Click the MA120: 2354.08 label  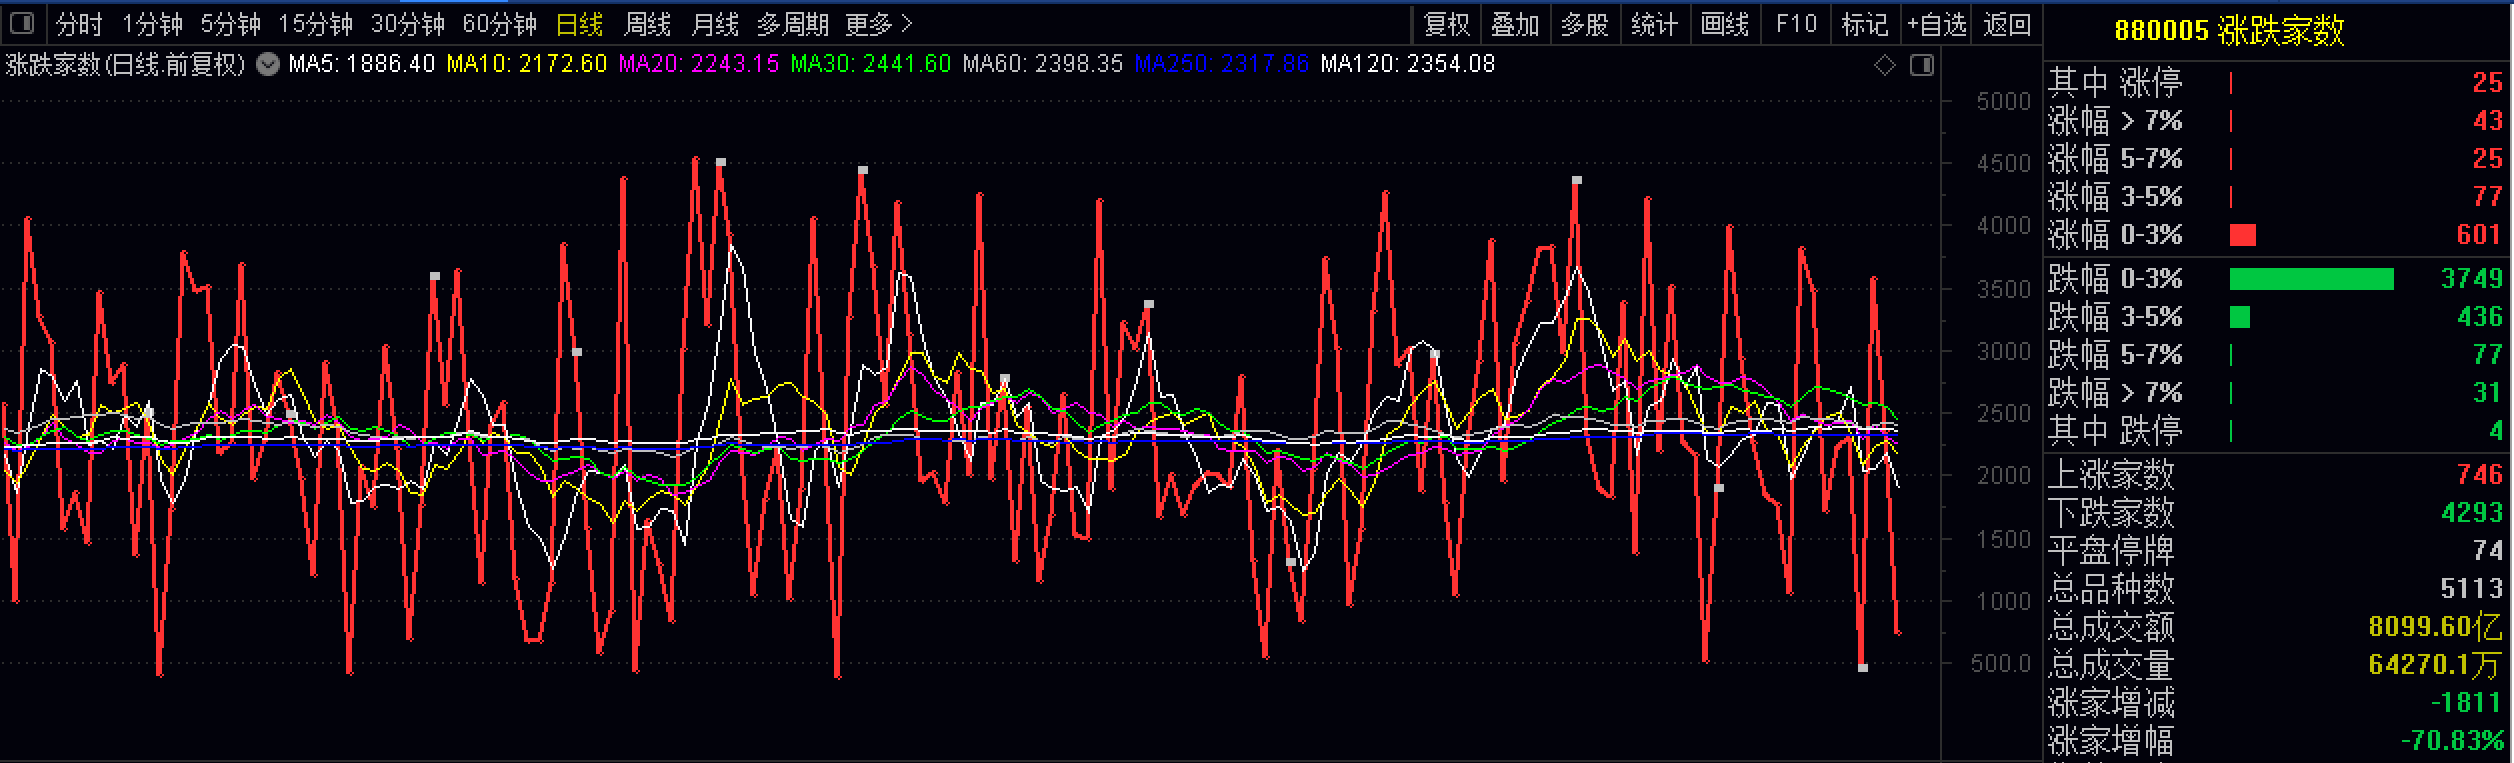click(x=1407, y=65)
